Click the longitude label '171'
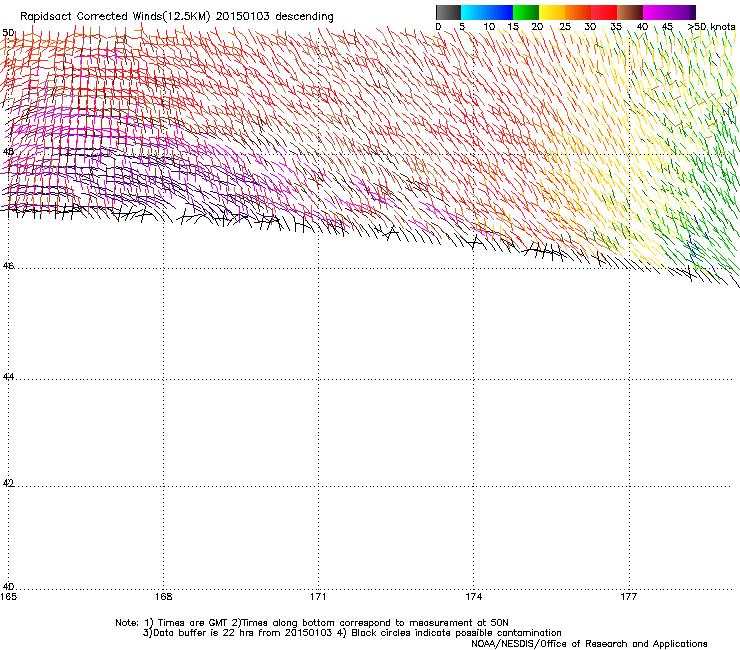The height and width of the screenshot is (650, 740). tap(318, 597)
